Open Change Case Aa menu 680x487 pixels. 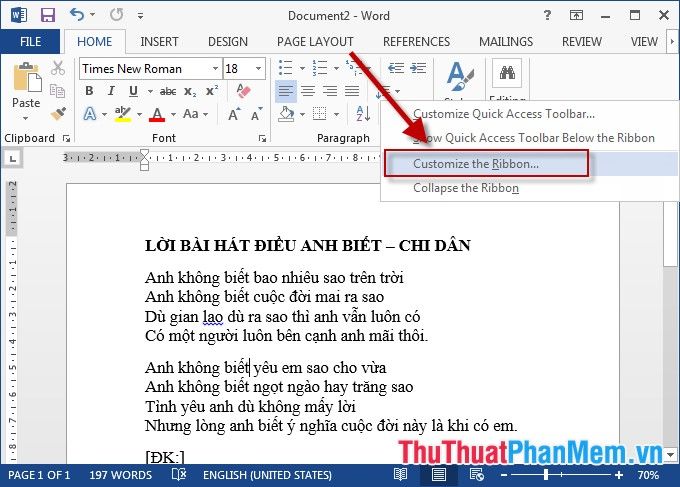pos(195,114)
